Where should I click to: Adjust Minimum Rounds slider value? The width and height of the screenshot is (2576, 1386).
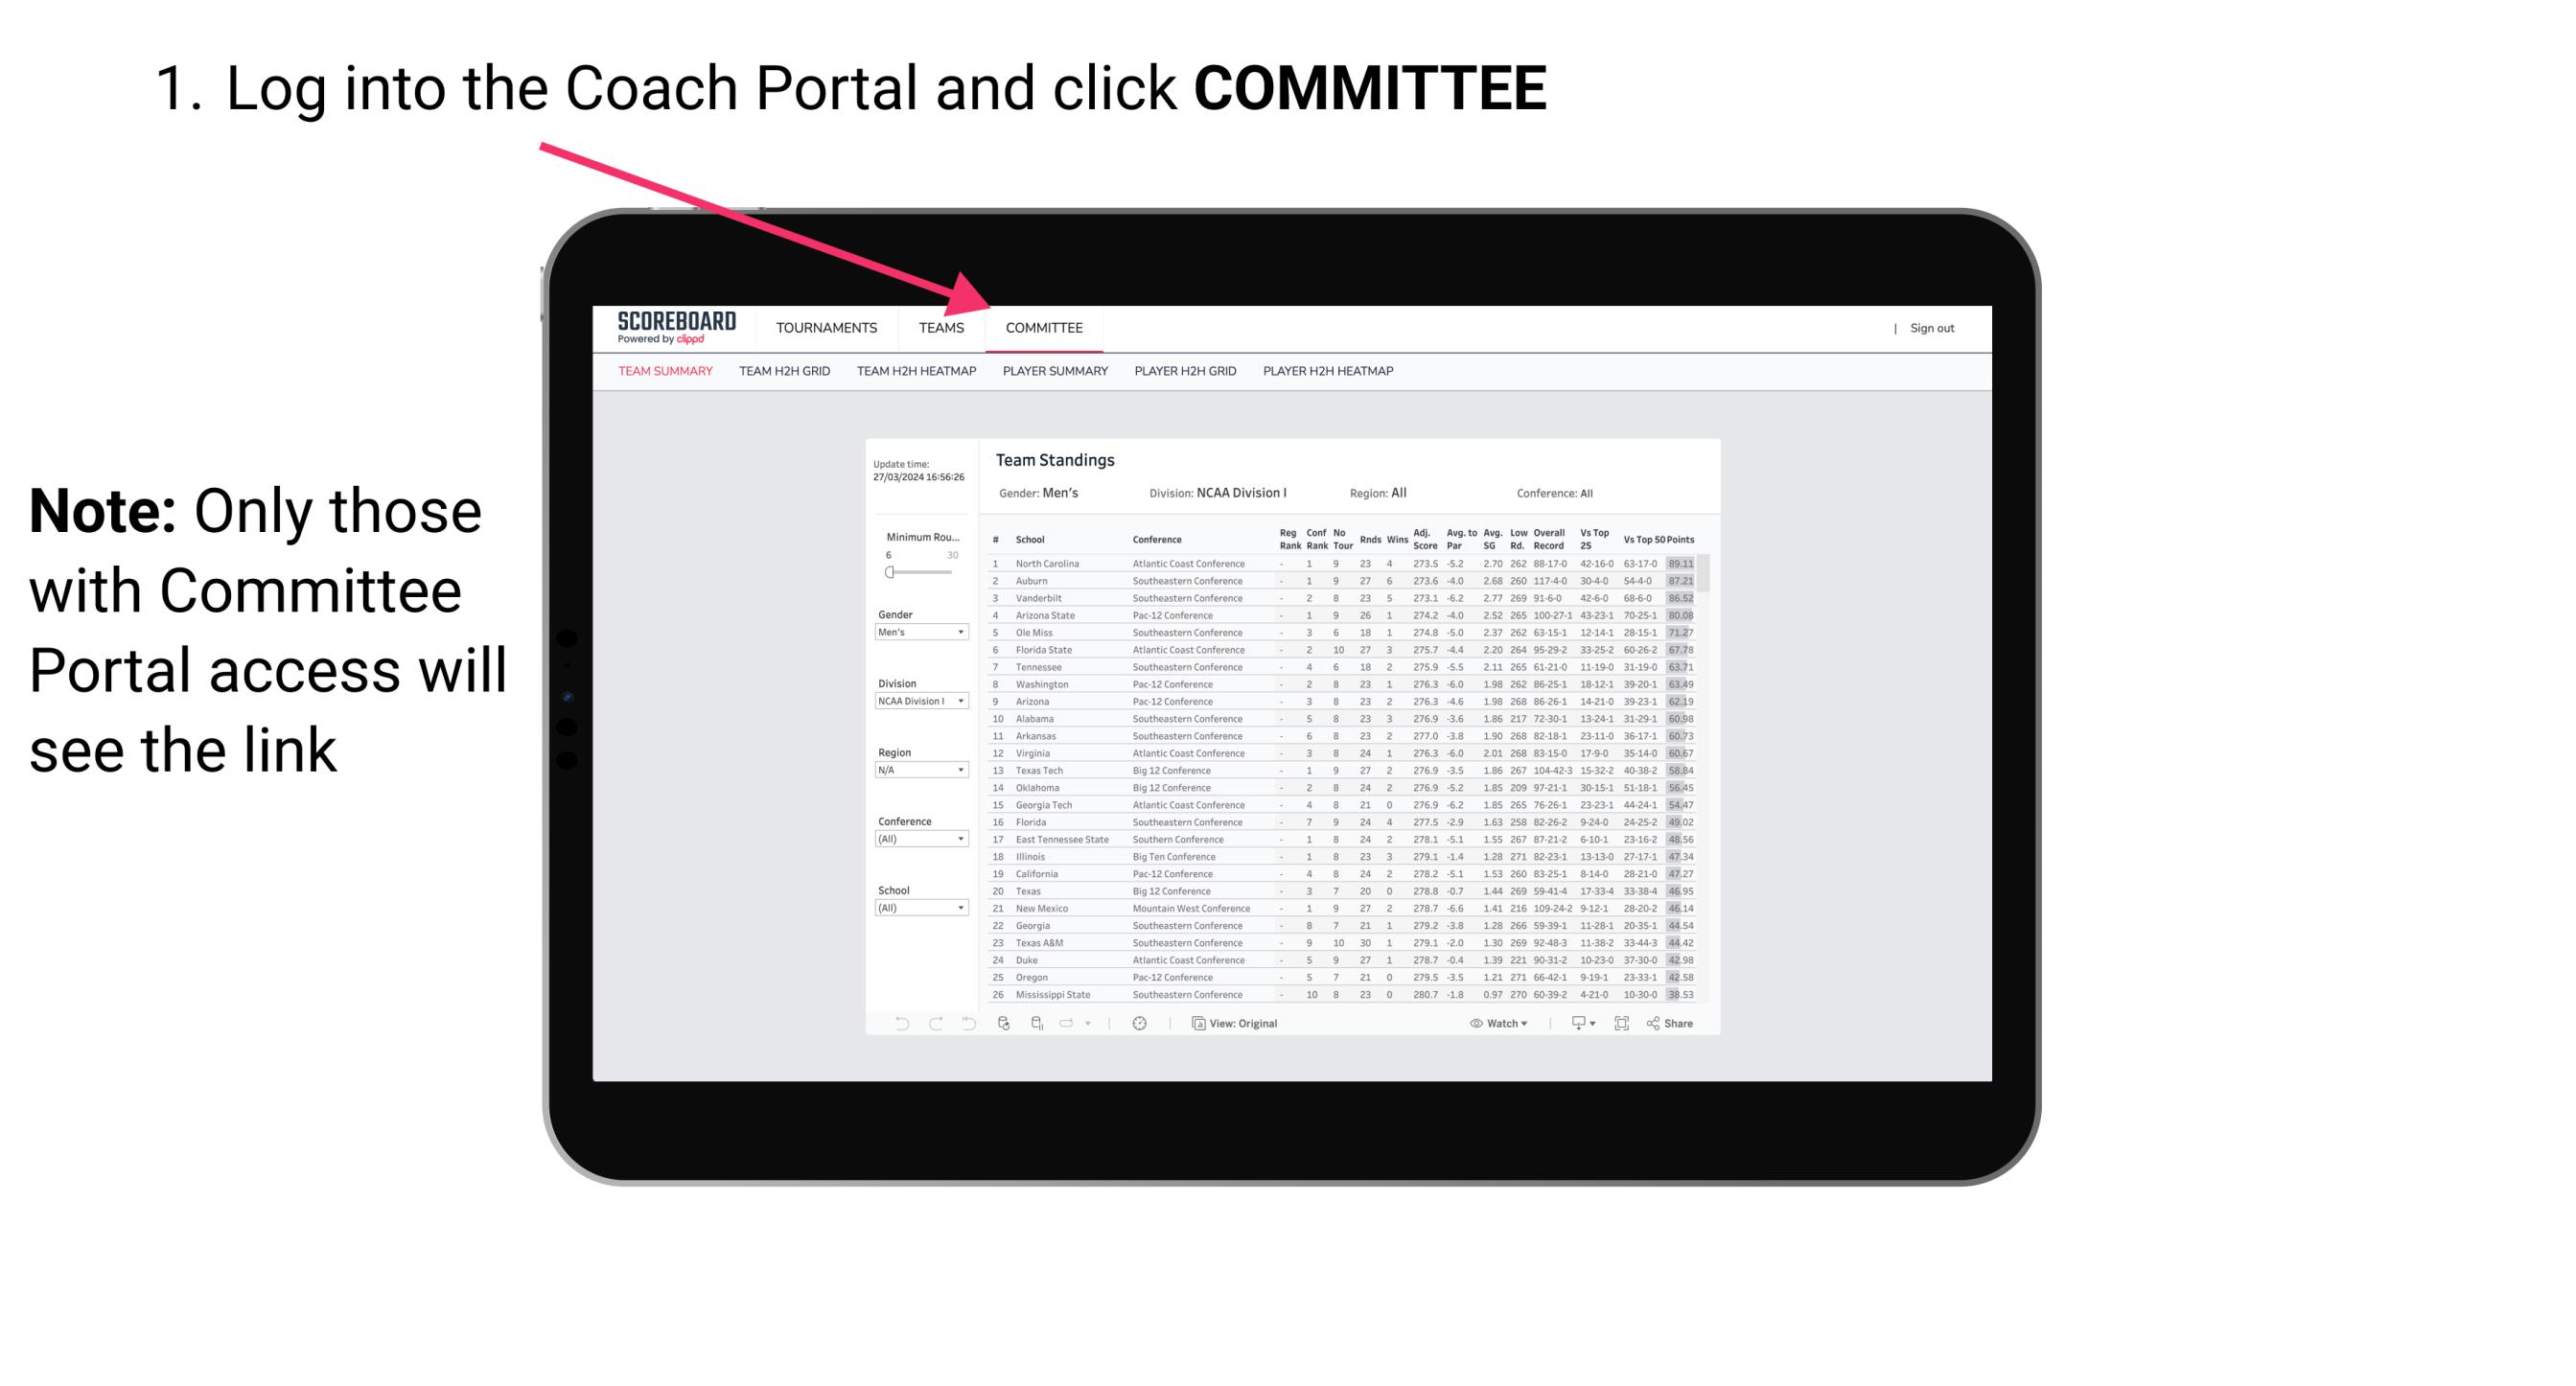tap(890, 572)
